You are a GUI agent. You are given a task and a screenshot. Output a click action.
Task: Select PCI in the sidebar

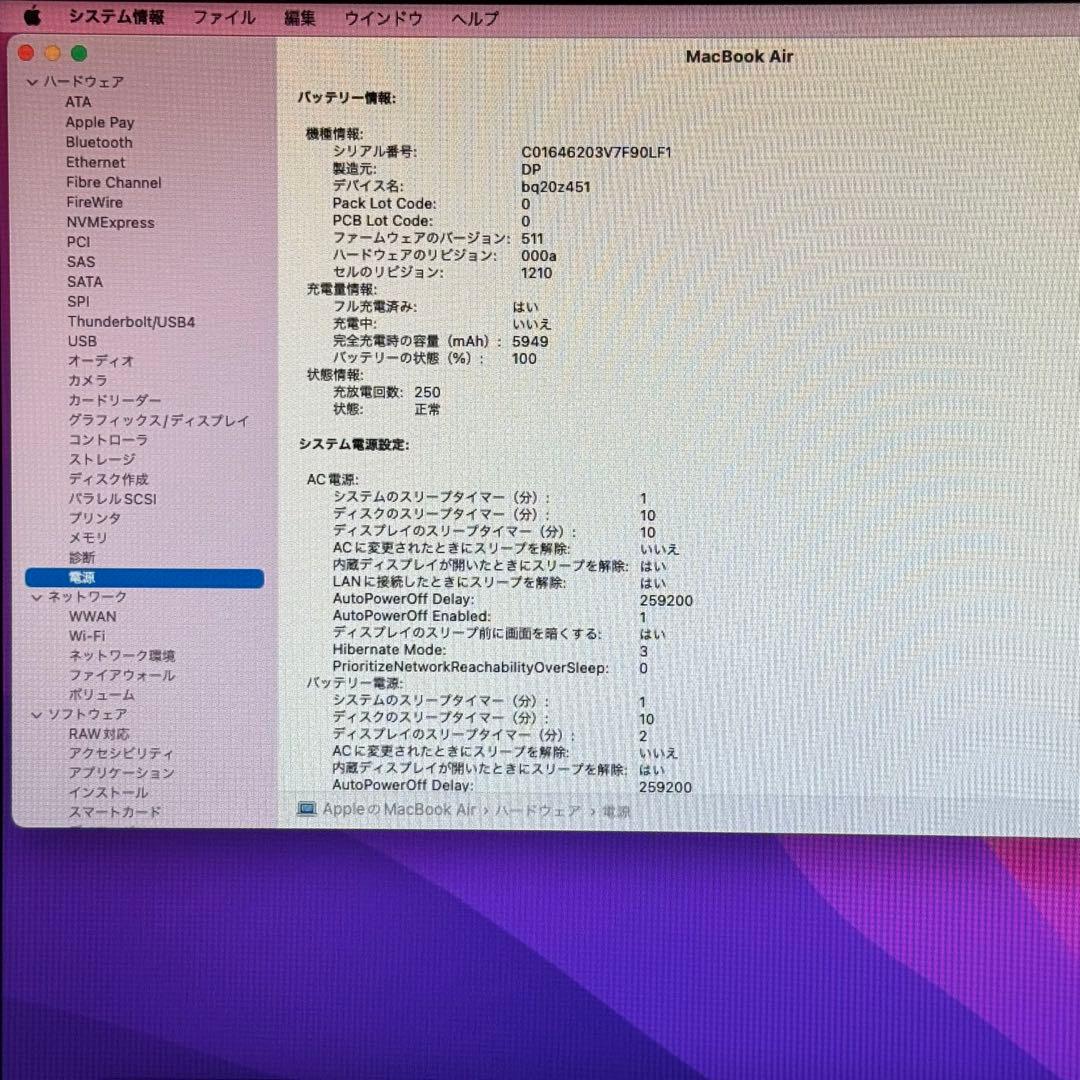(79, 242)
